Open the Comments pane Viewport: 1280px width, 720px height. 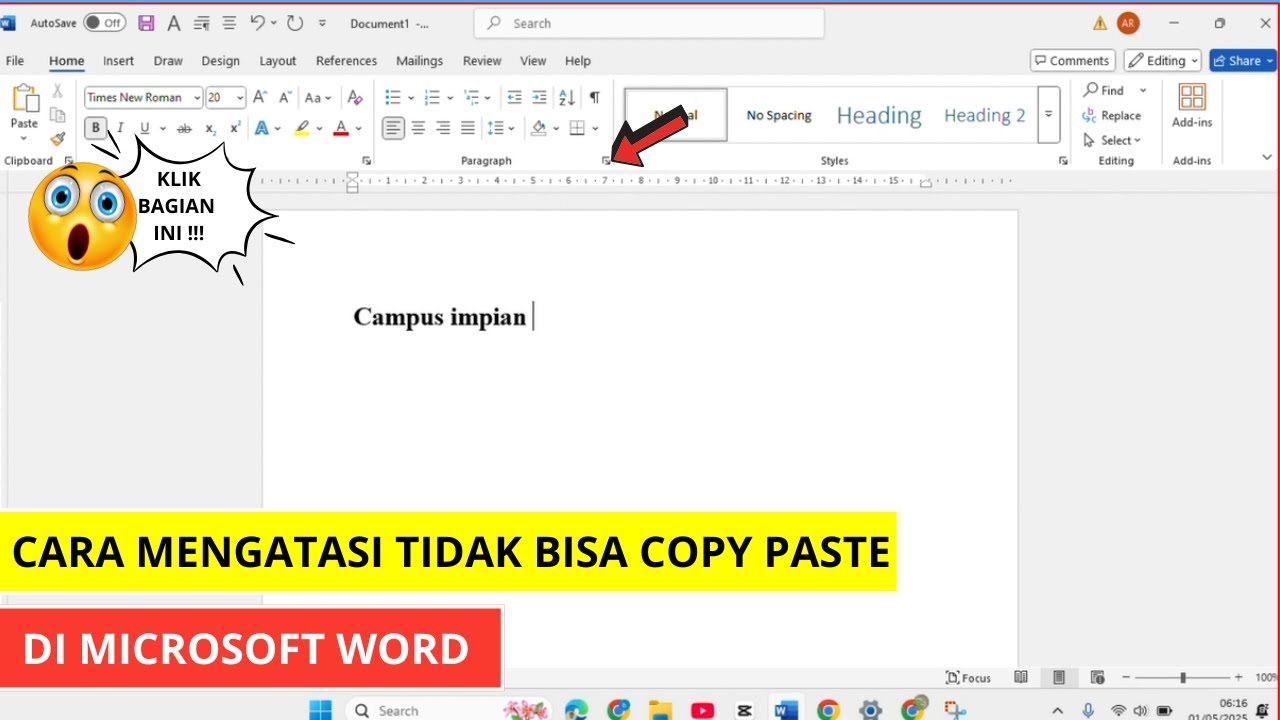(1073, 61)
